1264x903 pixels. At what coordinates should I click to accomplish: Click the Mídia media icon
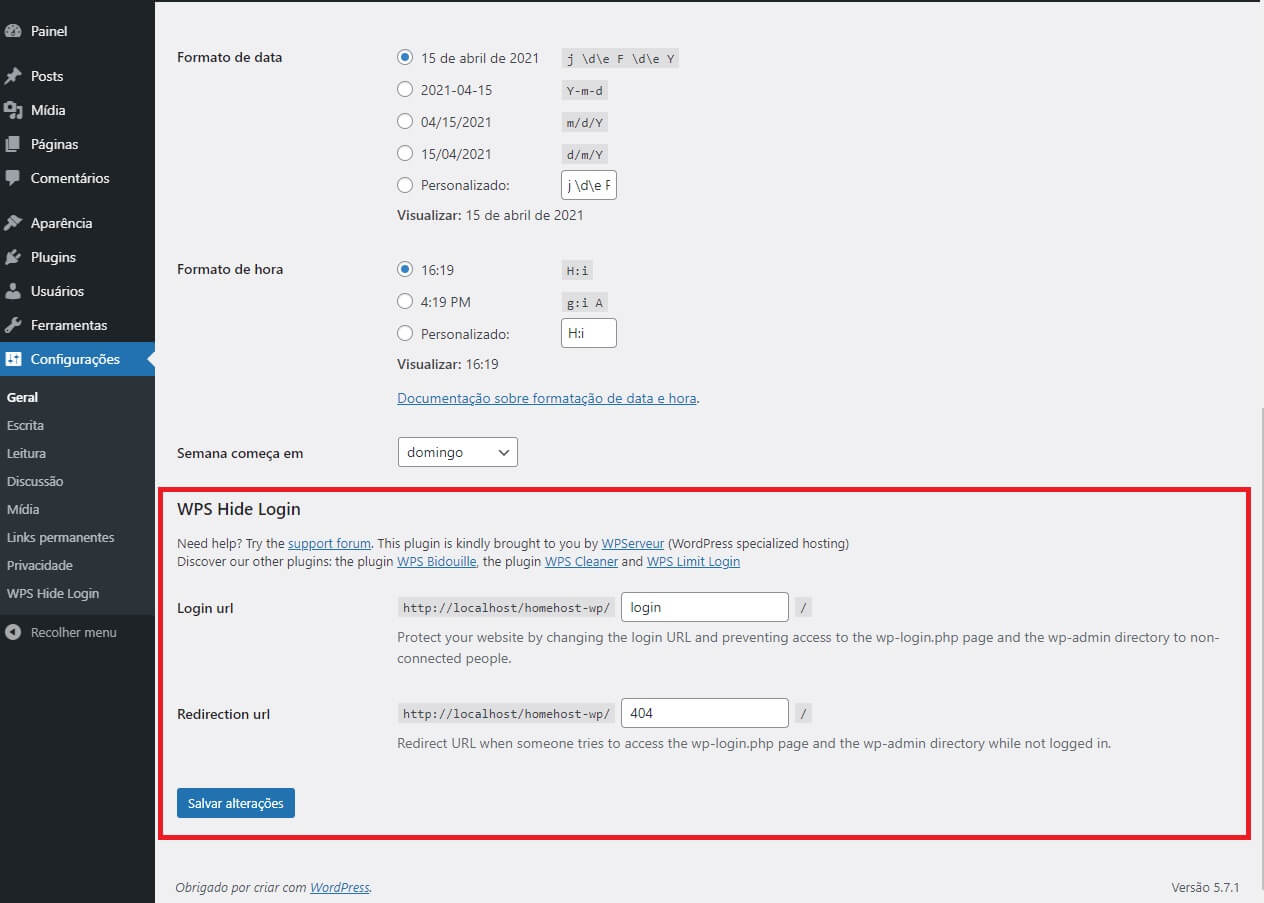pyautogui.click(x=13, y=110)
